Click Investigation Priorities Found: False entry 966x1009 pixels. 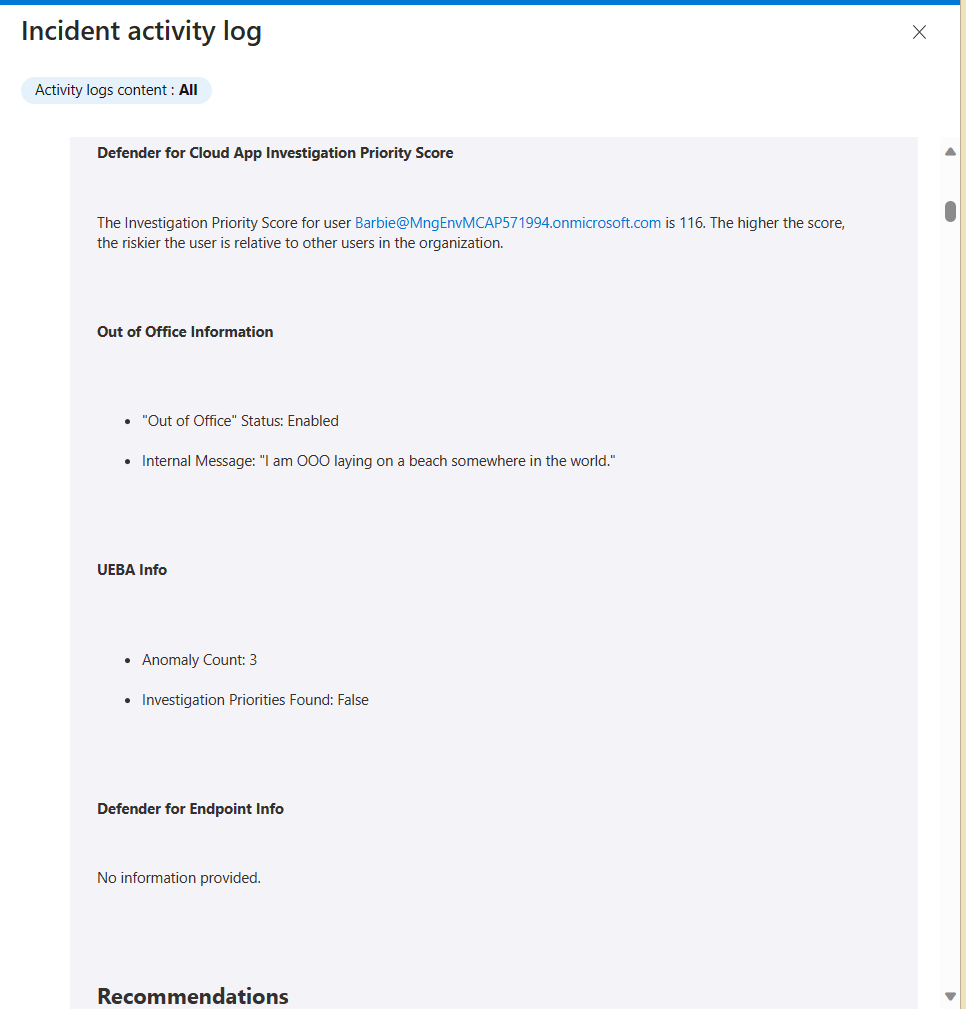[x=255, y=700]
